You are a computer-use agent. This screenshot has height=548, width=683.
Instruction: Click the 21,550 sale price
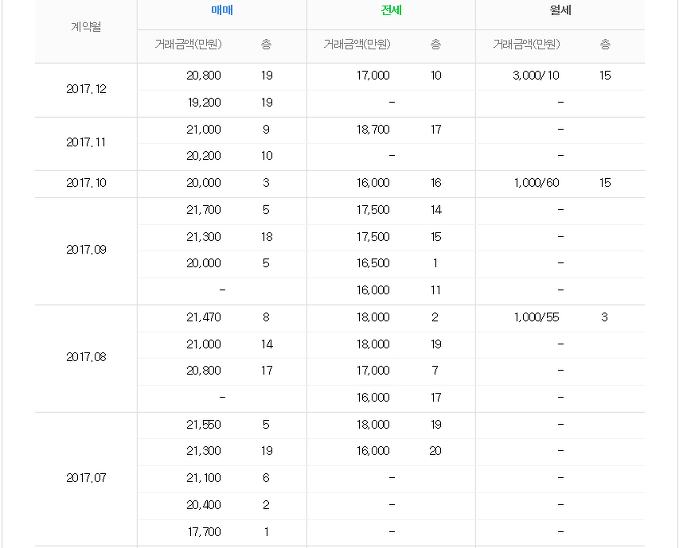click(204, 425)
